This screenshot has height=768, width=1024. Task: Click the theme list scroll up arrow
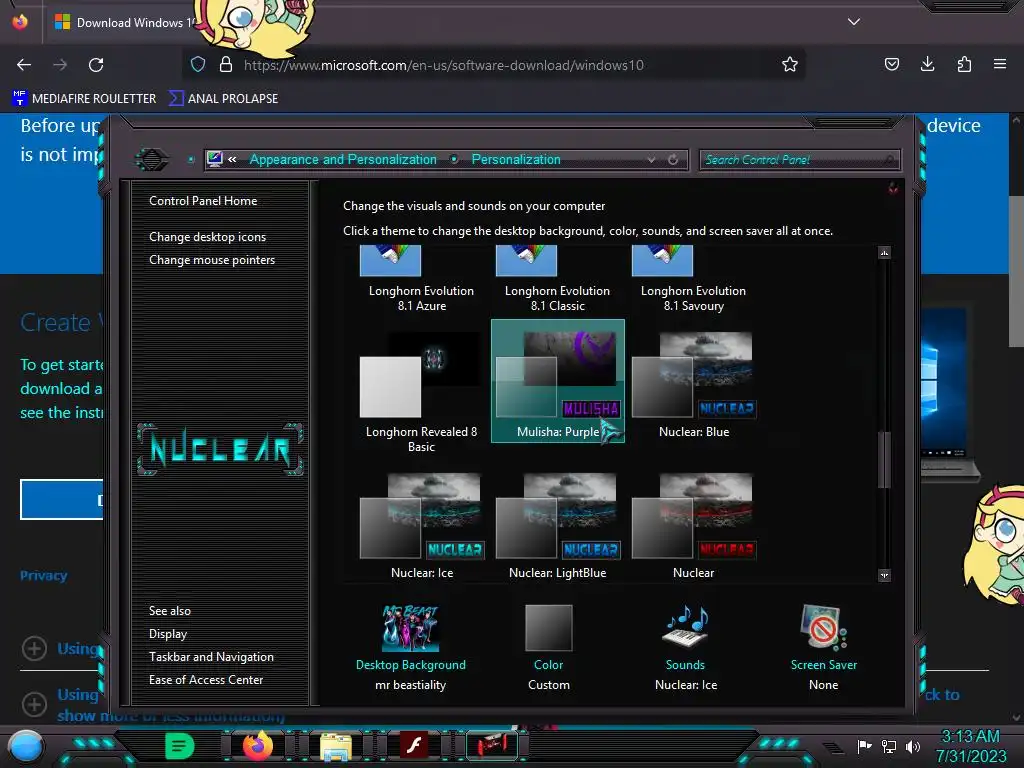point(884,253)
